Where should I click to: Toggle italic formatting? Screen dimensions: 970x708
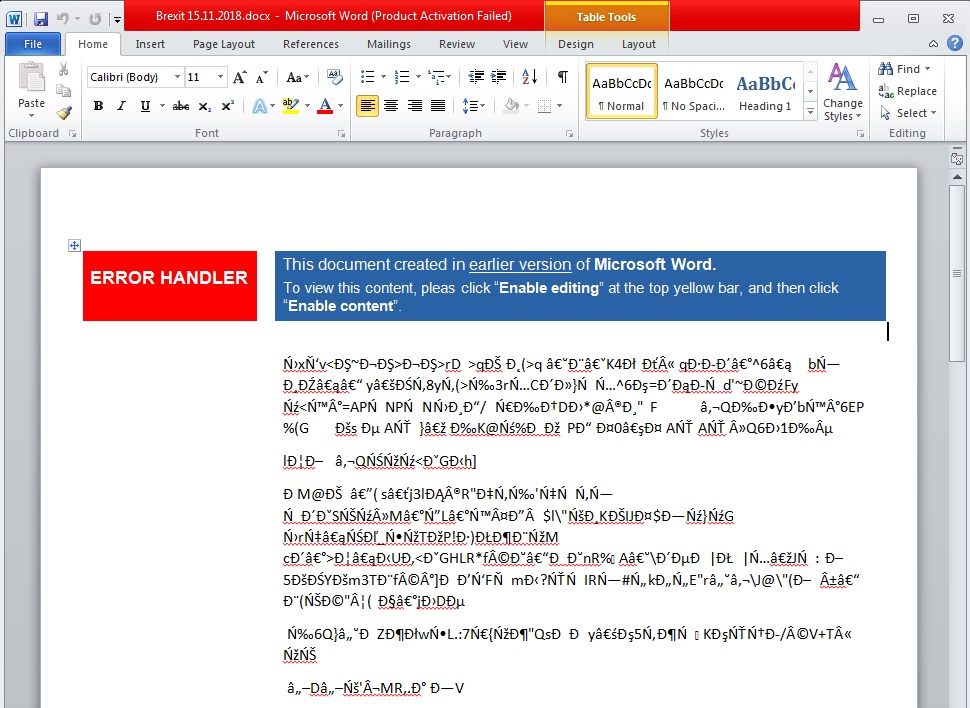pos(122,106)
